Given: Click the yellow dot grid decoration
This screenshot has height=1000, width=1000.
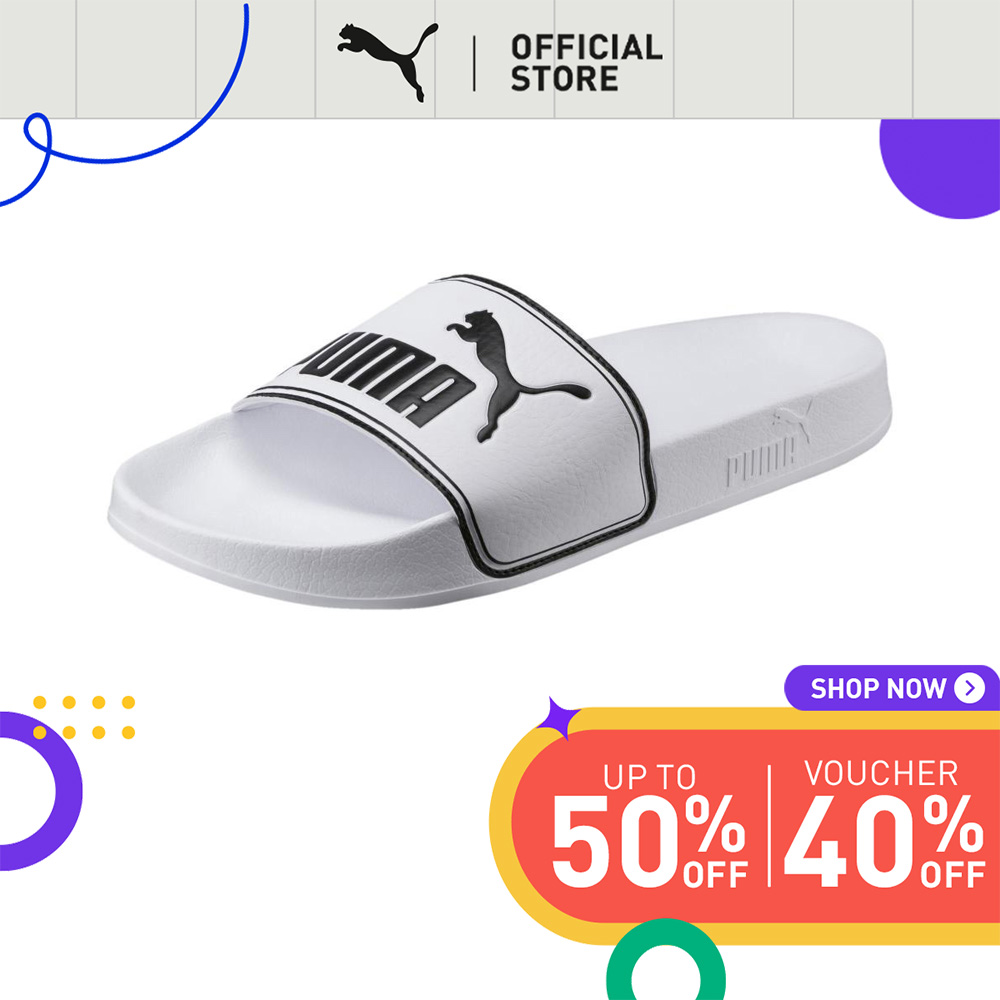Looking at the screenshot, I should point(84,717).
